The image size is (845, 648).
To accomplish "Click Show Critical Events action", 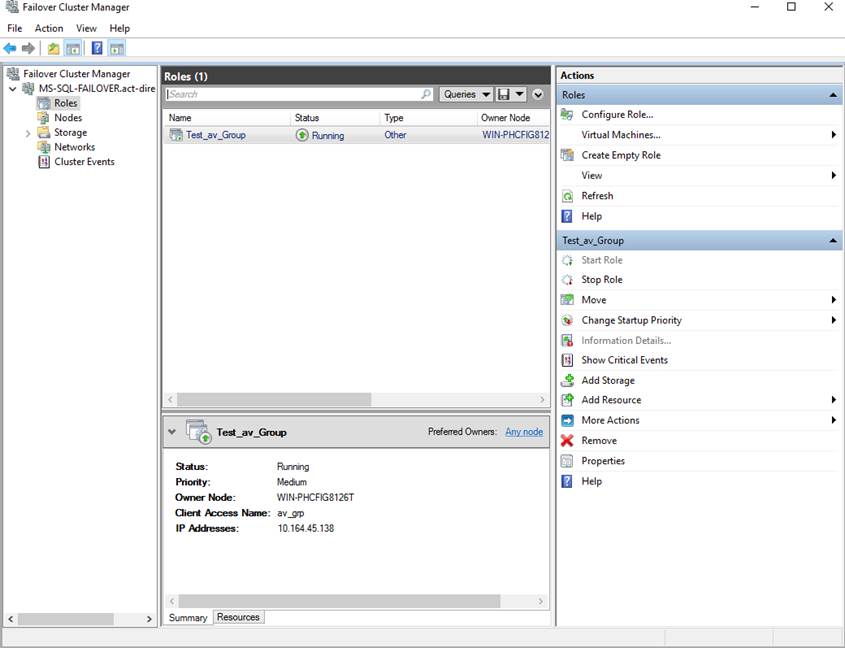I will 624,360.
